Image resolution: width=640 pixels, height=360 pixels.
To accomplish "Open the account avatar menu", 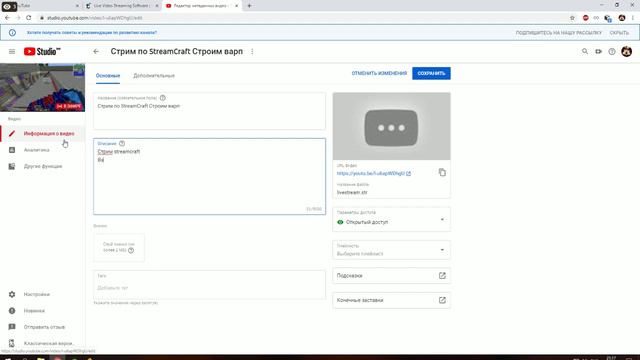I will click(627, 51).
